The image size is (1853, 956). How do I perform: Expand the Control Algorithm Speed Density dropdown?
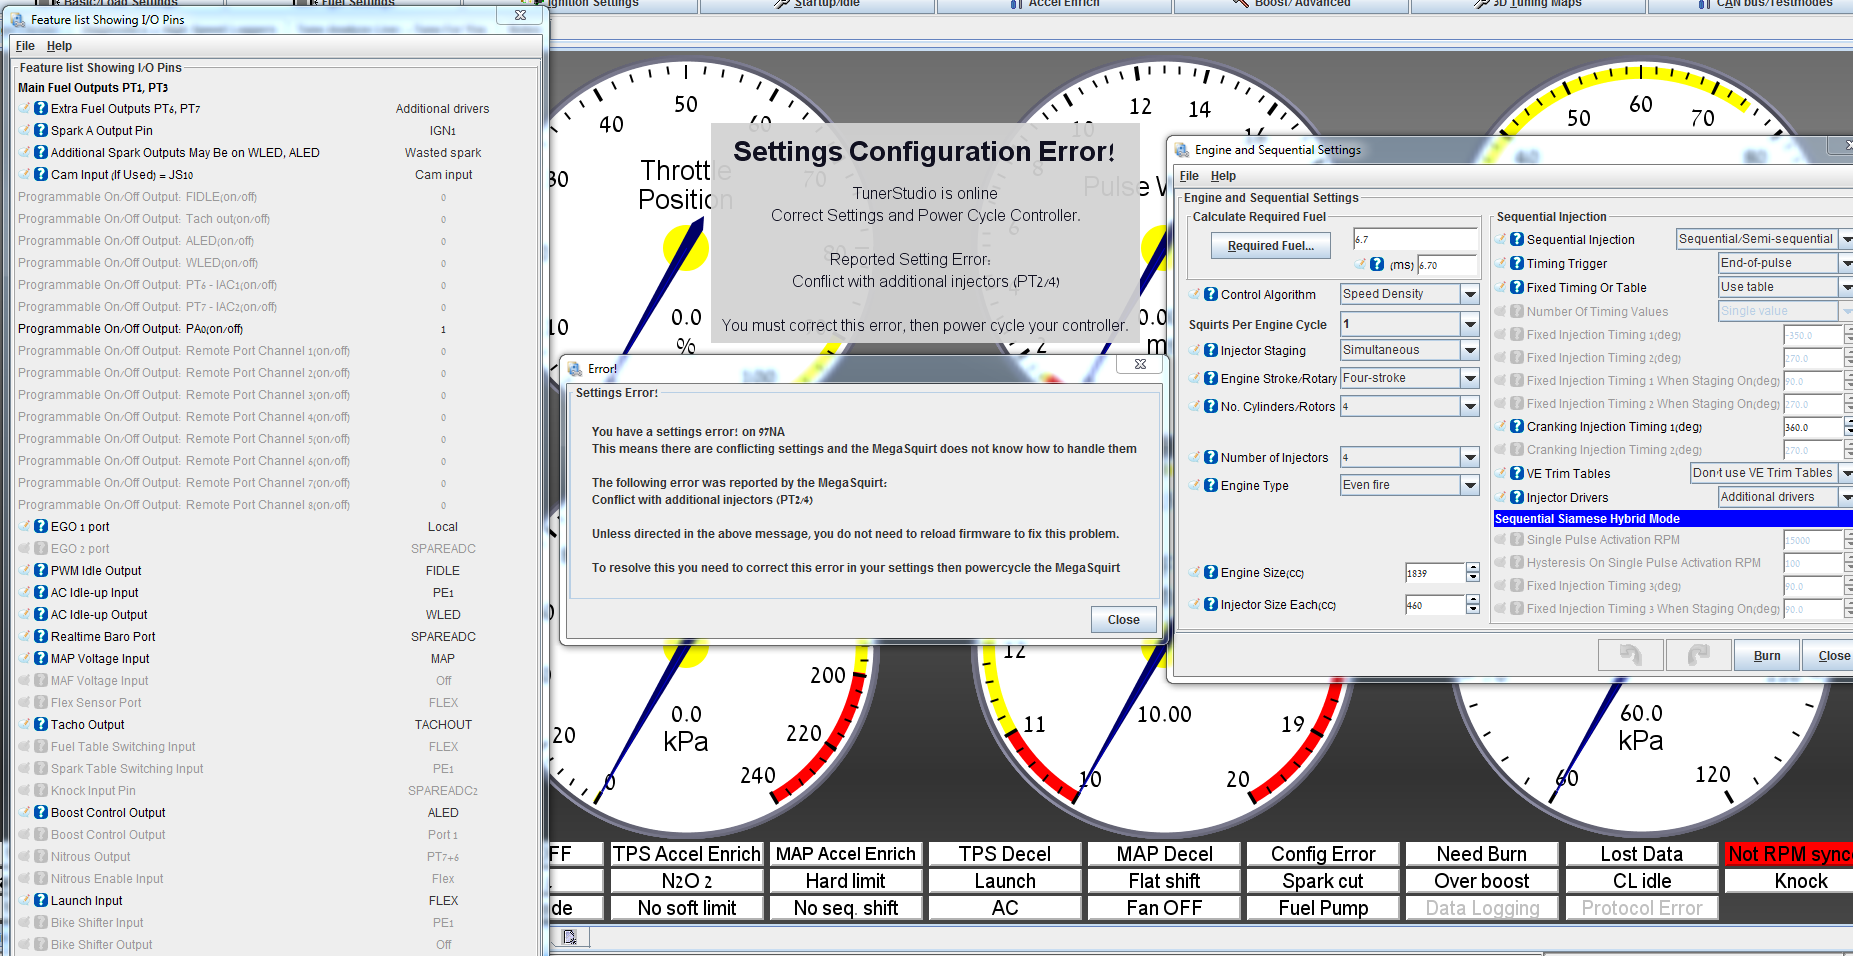pos(1469,294)
